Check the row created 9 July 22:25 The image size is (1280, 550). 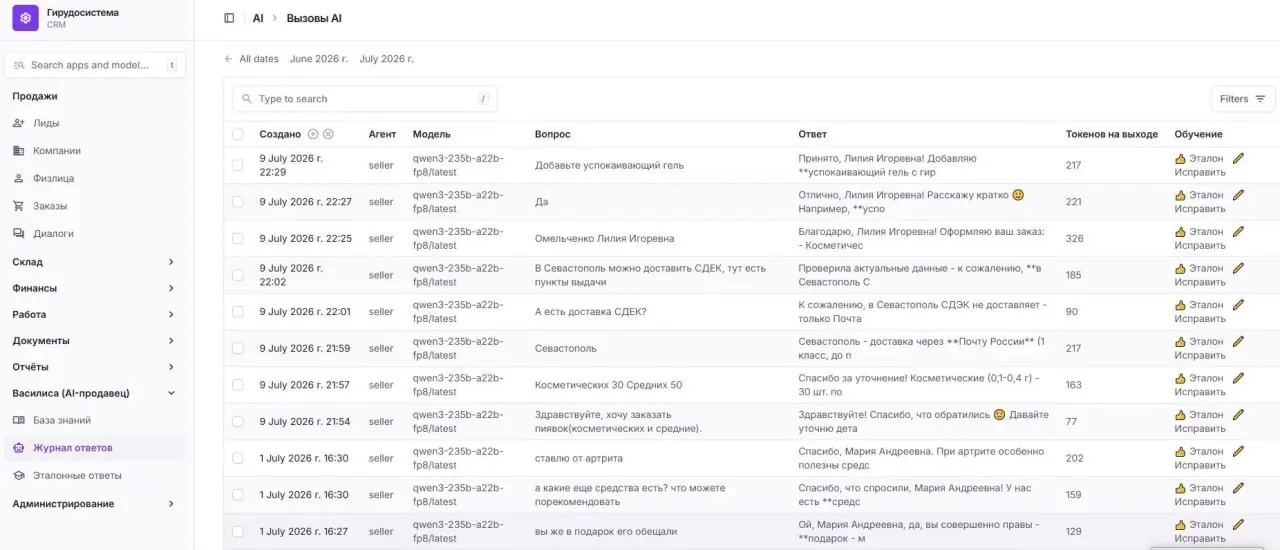pos(237,238)
